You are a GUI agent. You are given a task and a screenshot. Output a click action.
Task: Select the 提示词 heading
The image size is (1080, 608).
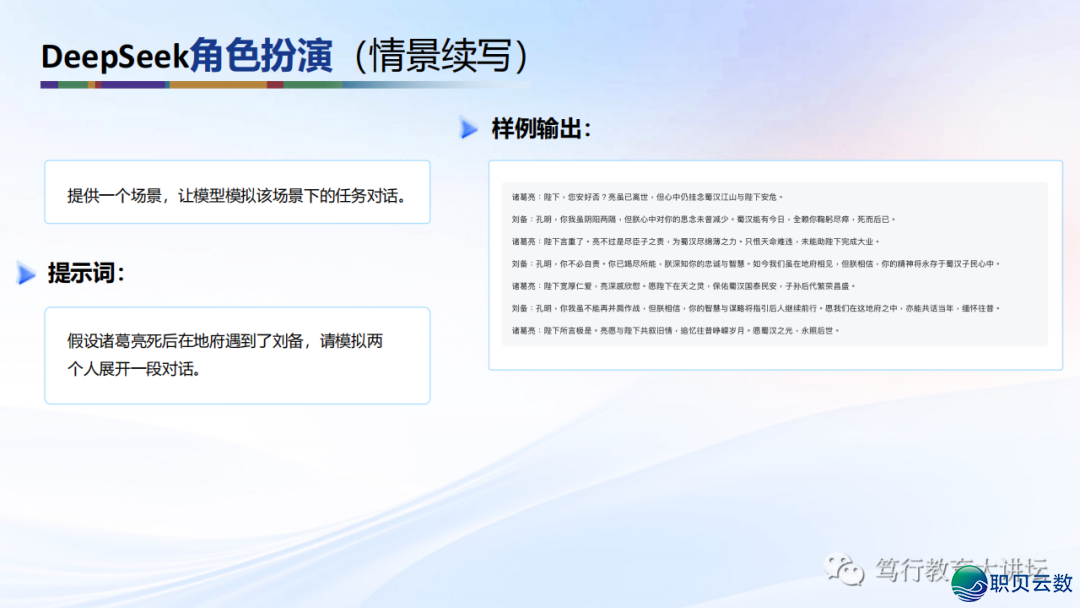pyautogui.click(x=87, y=273)
